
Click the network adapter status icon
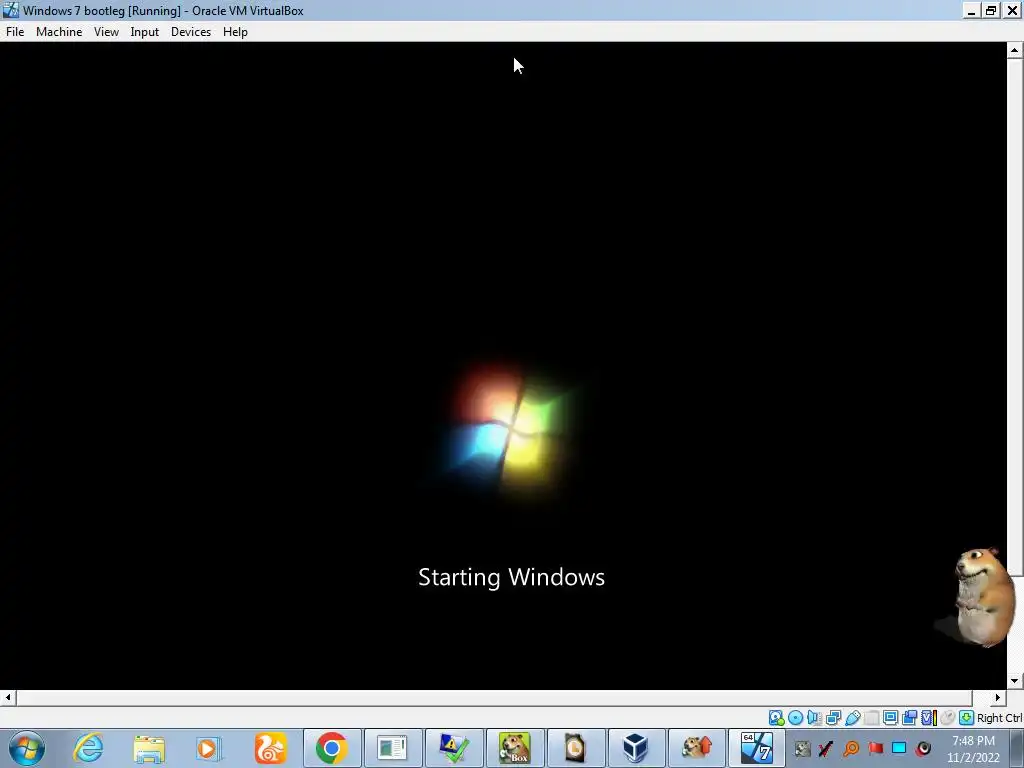tap(833, 718)
